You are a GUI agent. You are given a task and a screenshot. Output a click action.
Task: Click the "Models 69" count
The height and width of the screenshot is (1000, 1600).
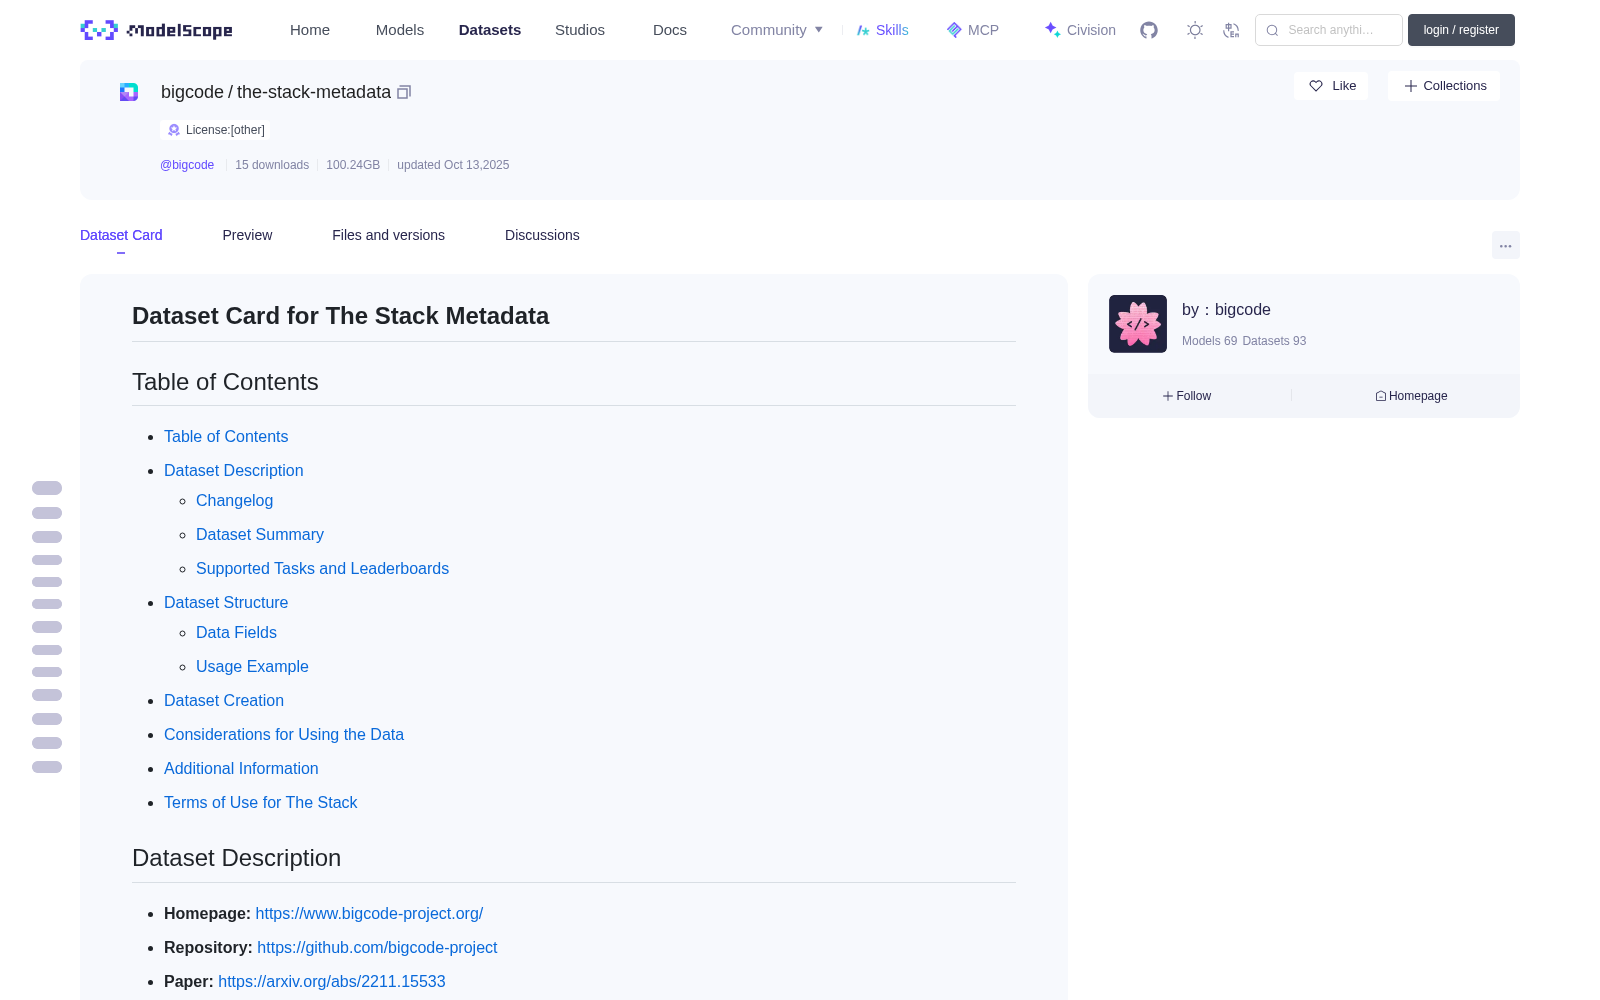pos(1209,341)
